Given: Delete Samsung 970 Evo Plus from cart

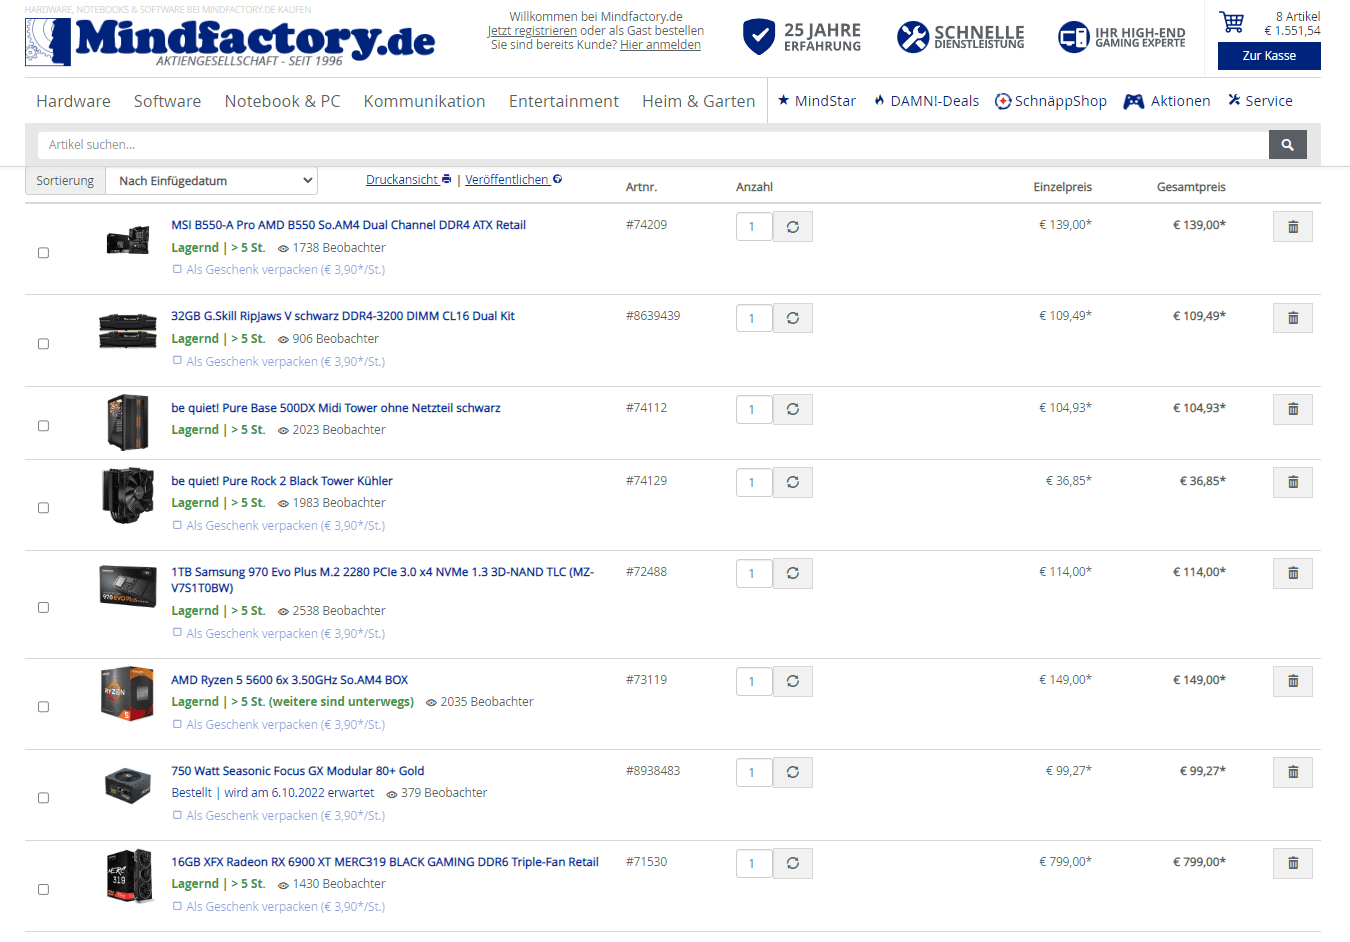Looking at the screenshot, I should pyautogui.click(x=1293, y=573).
